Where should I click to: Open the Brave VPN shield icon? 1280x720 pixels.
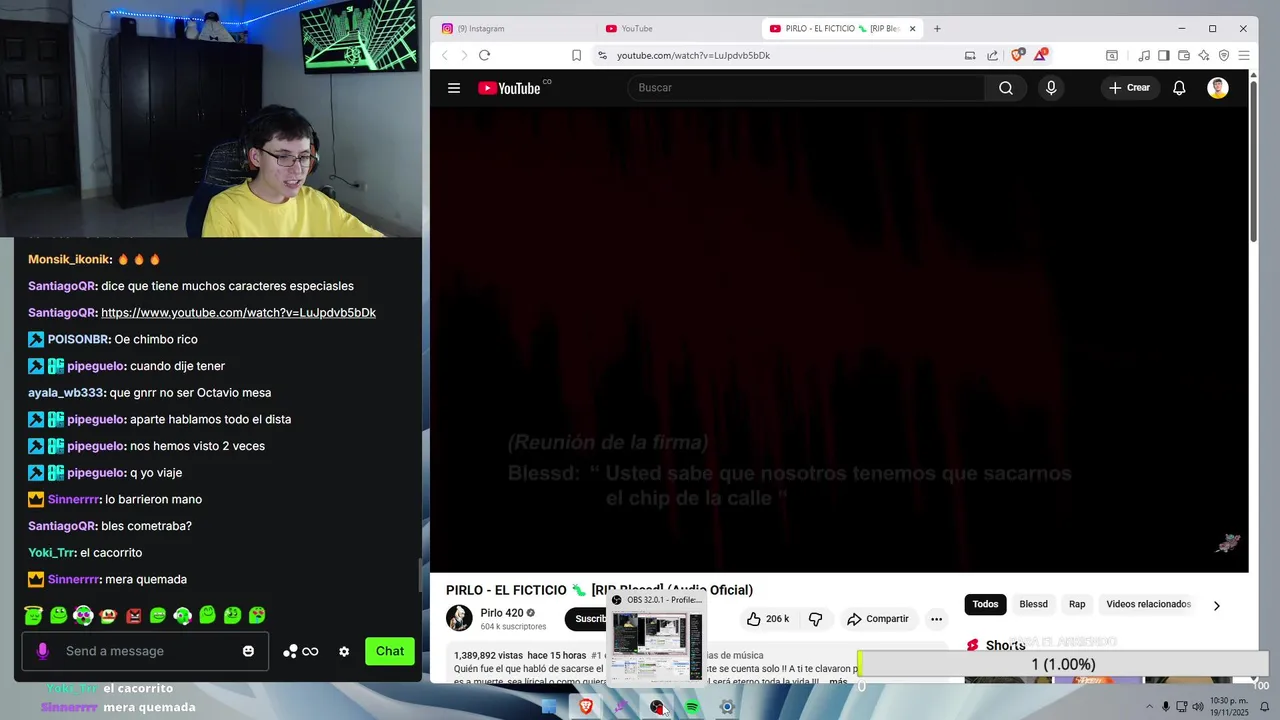(1224, 55)
